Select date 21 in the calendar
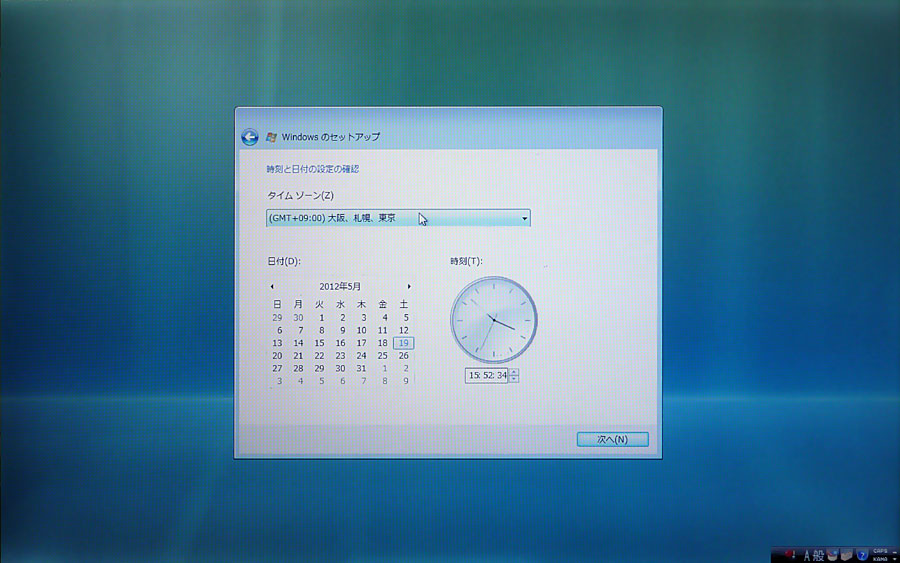Screen dimensions: 900x563 click(x=298, y=356)
